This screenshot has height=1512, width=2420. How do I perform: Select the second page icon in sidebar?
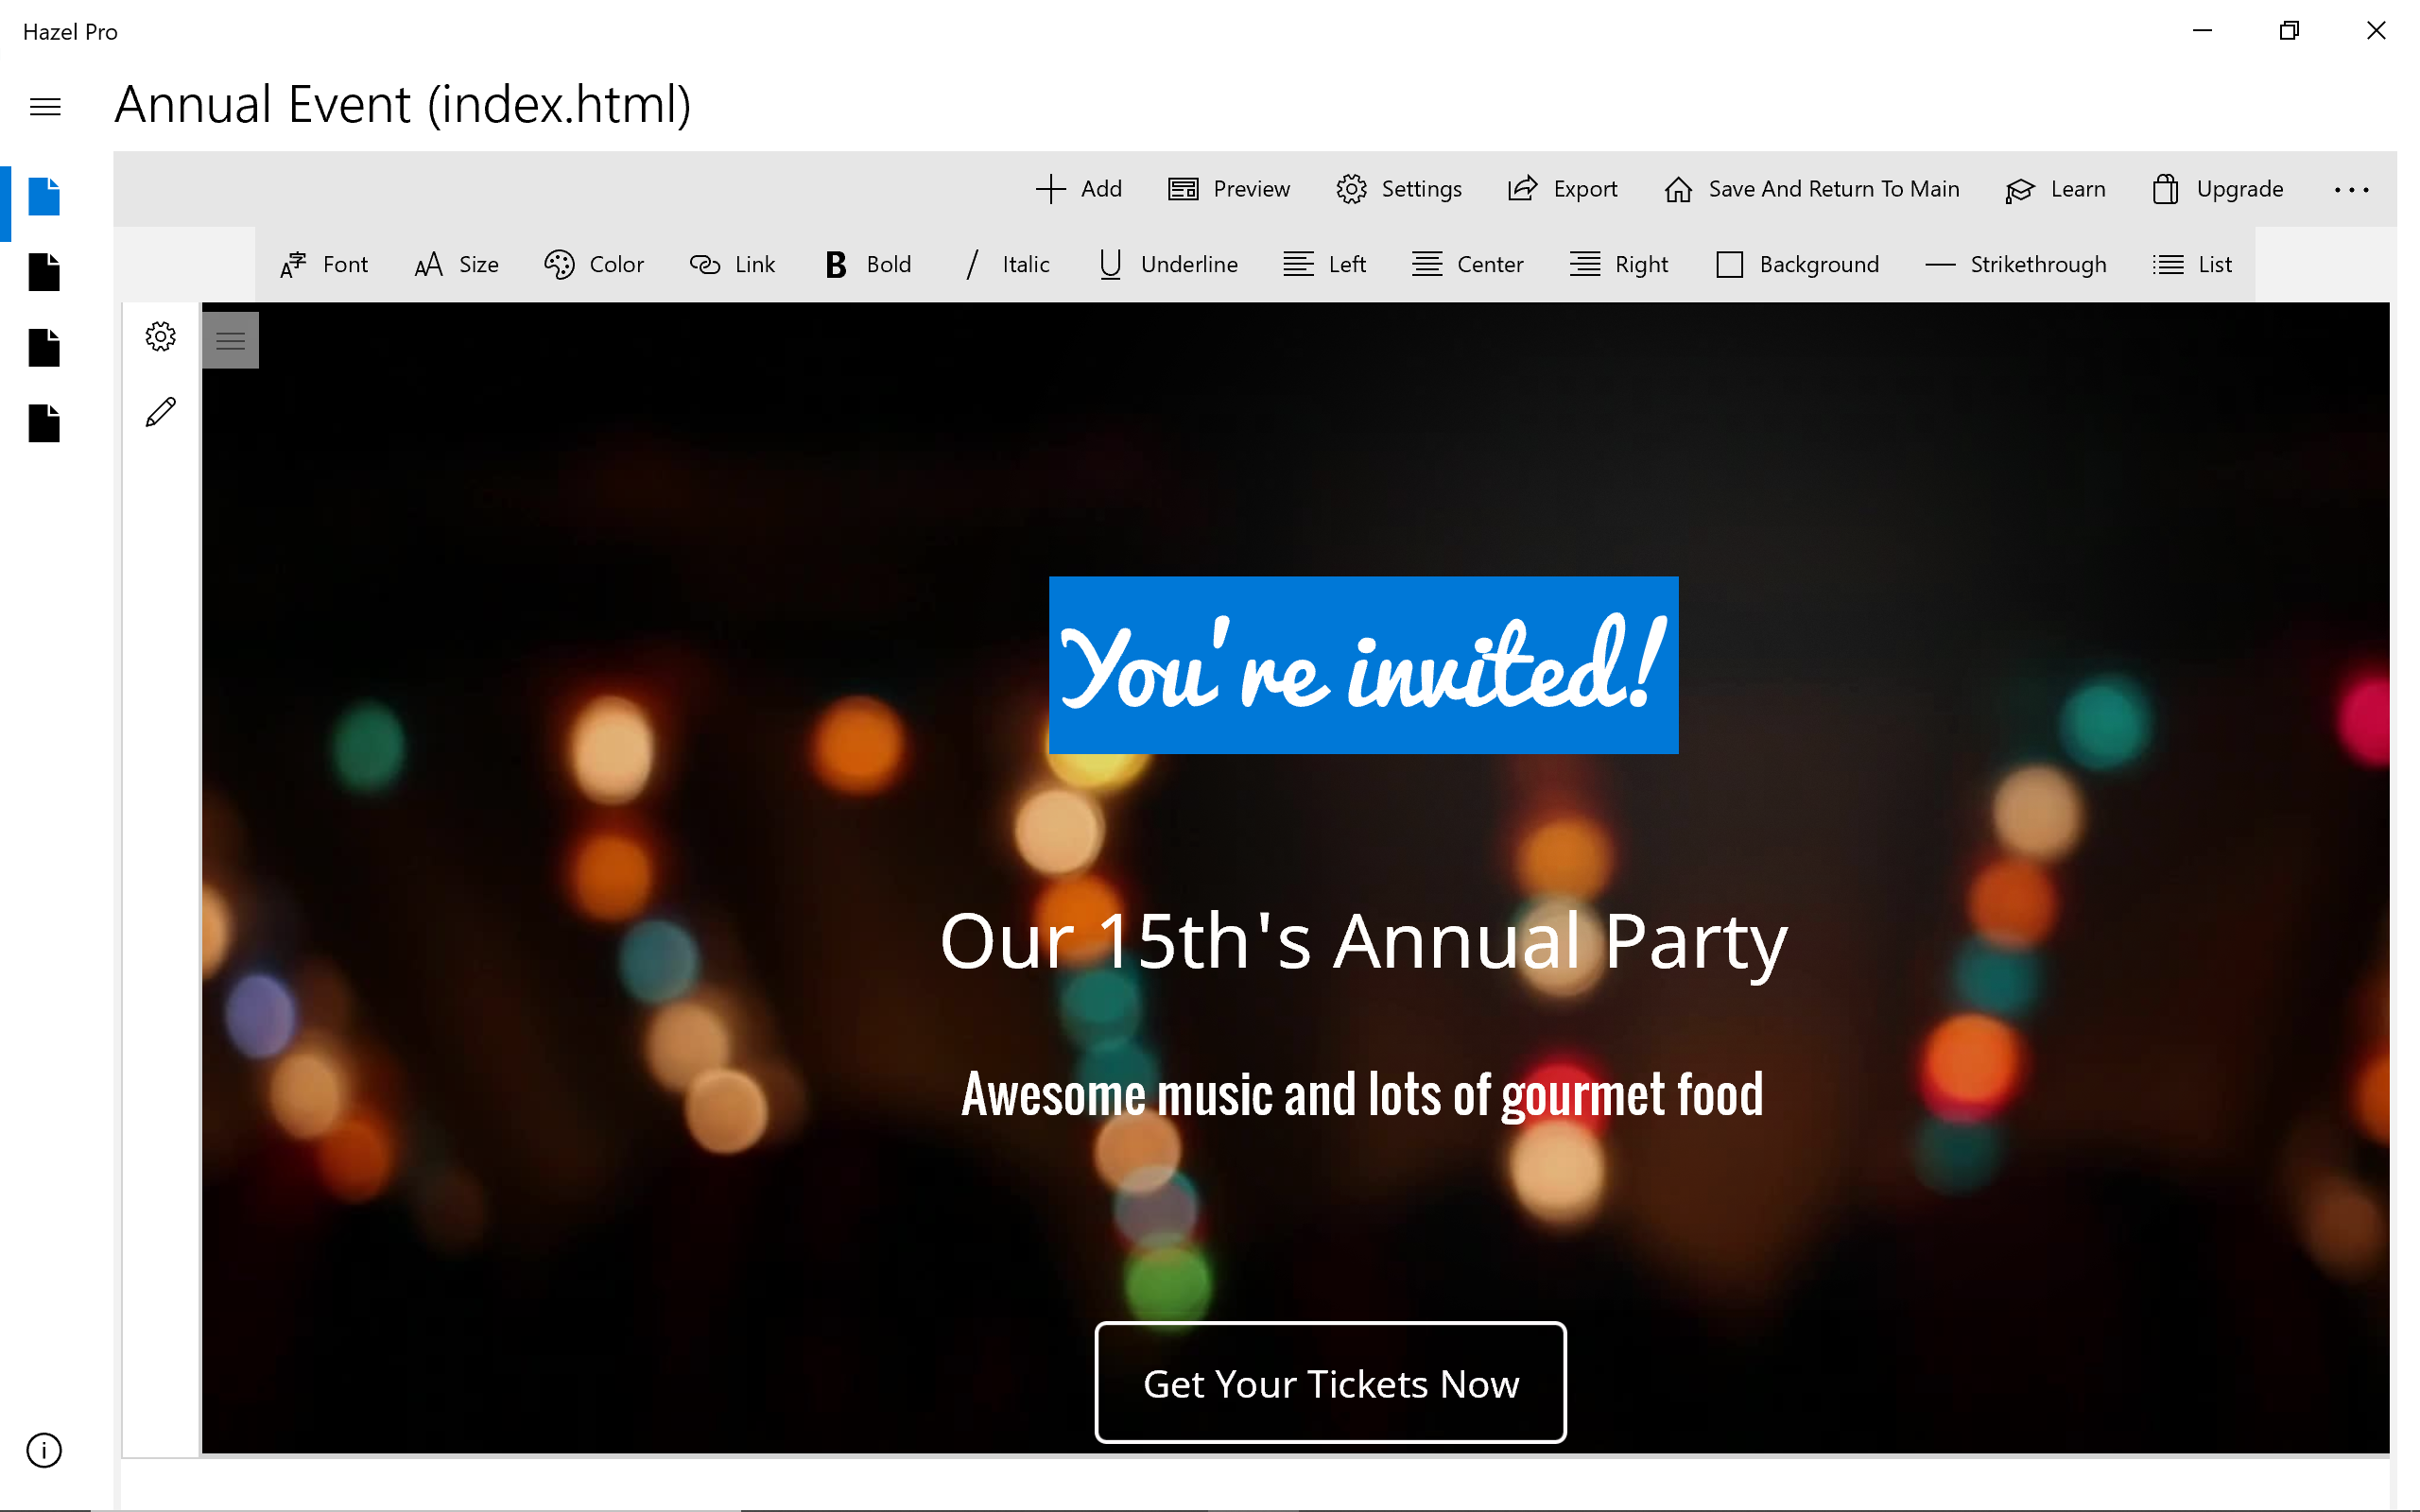coord(44,272)
